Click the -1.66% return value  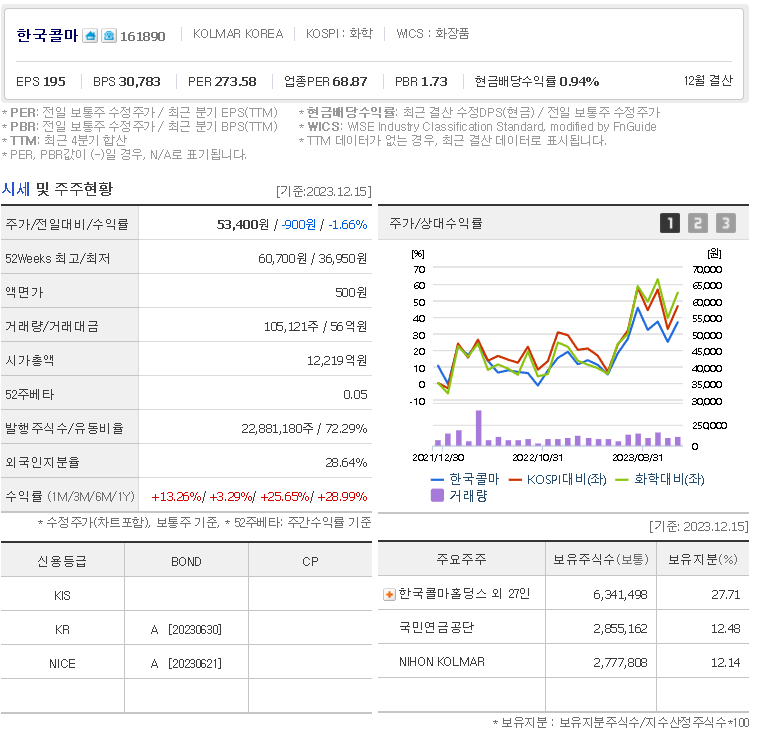click(347, 224)
